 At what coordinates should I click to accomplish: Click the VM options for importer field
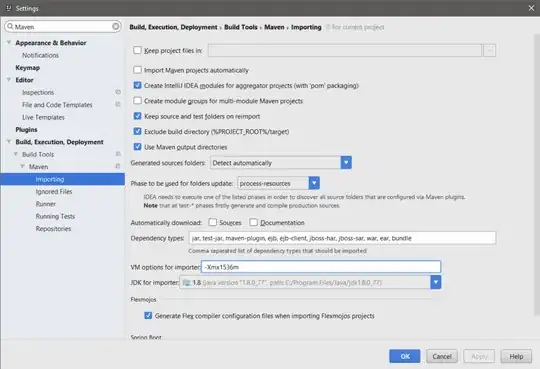321,267
